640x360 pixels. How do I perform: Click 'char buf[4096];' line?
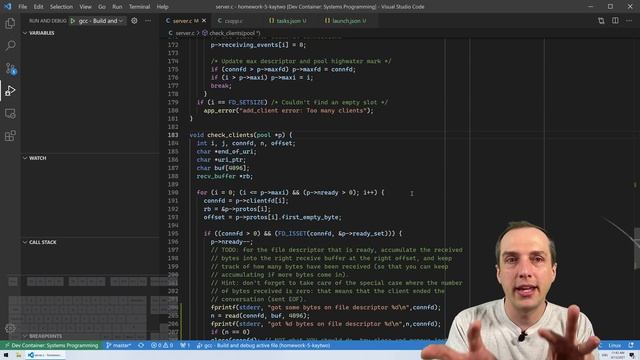pyautogui.click(x=223, y=168)
